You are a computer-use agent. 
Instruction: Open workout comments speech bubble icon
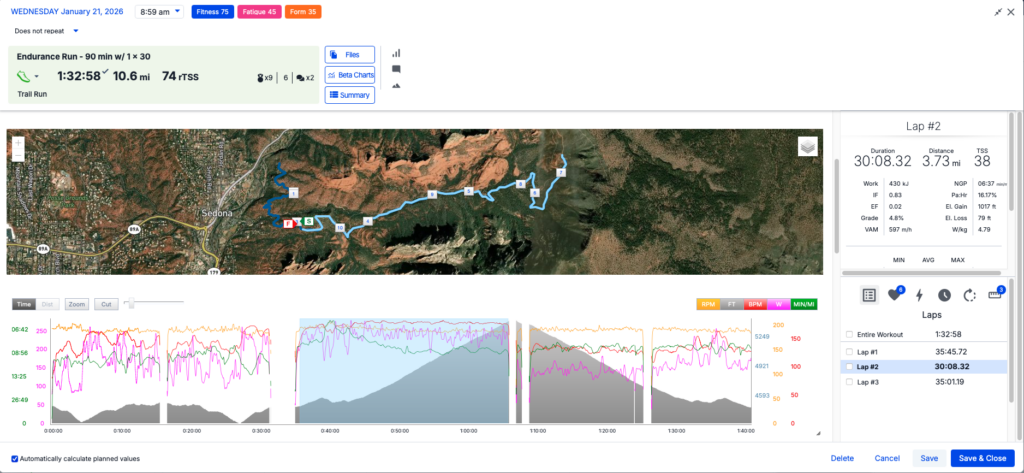pos(396,70)
